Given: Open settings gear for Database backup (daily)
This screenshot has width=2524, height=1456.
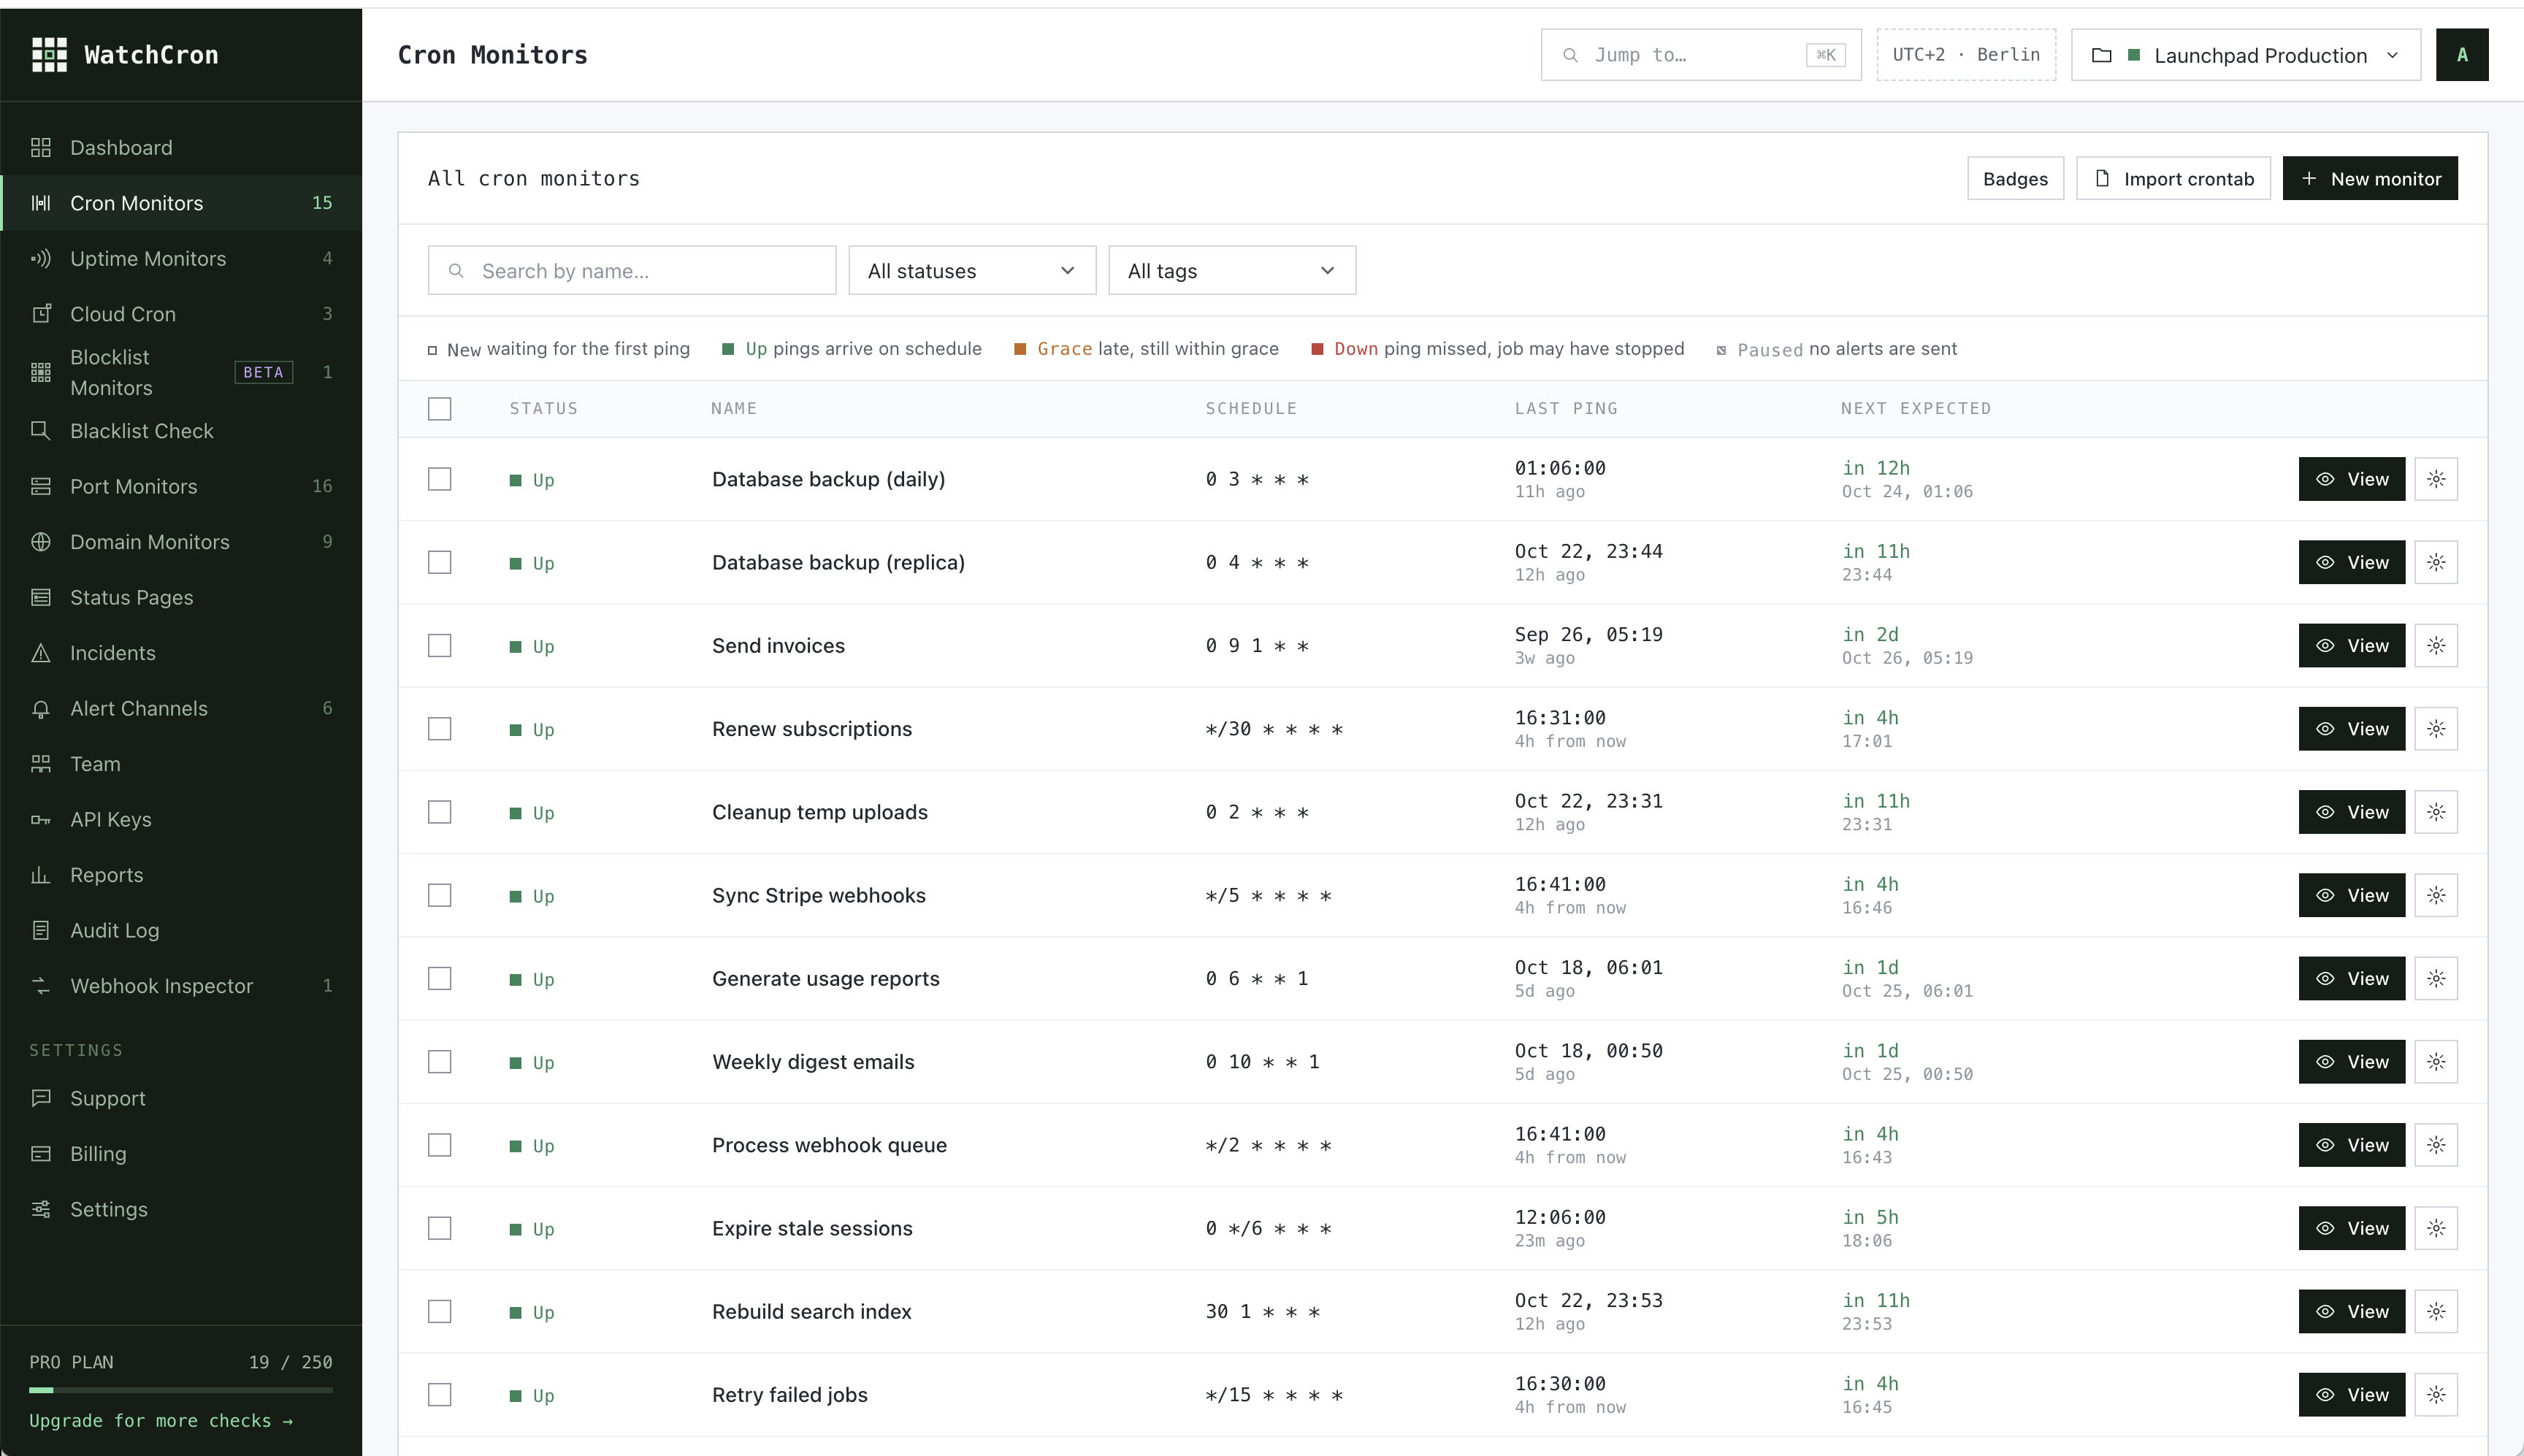Looking at the screenshot, I should point(2436,479).
